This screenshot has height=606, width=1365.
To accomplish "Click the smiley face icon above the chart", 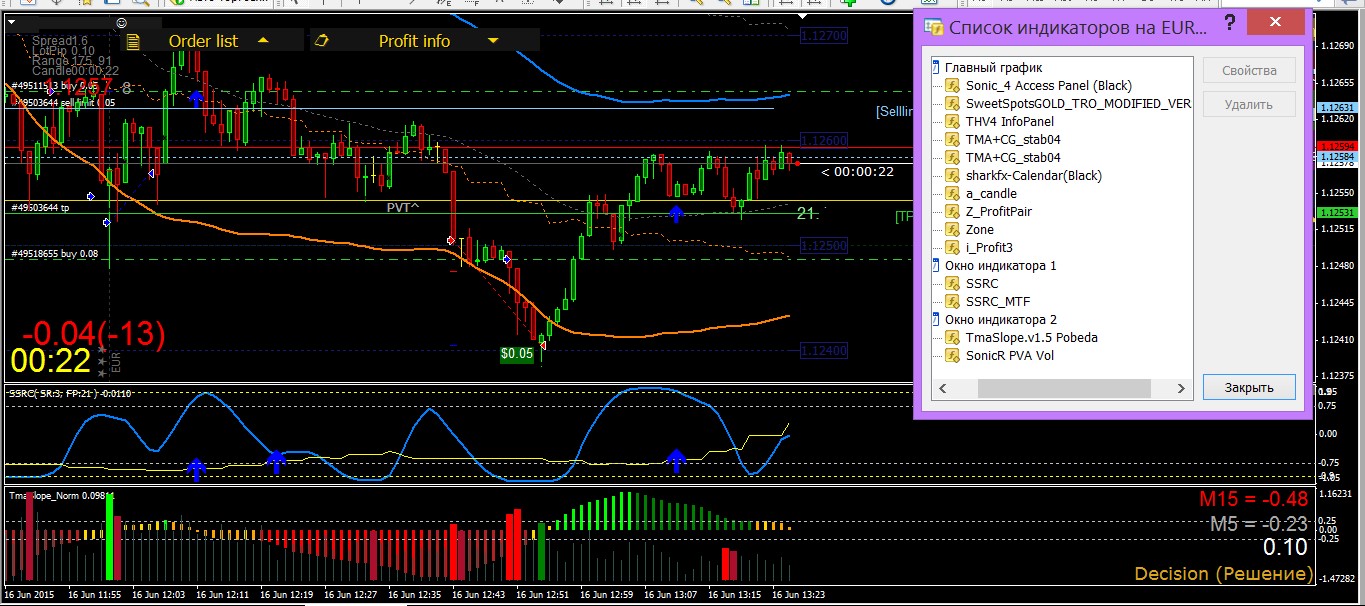I will point(121,21).
